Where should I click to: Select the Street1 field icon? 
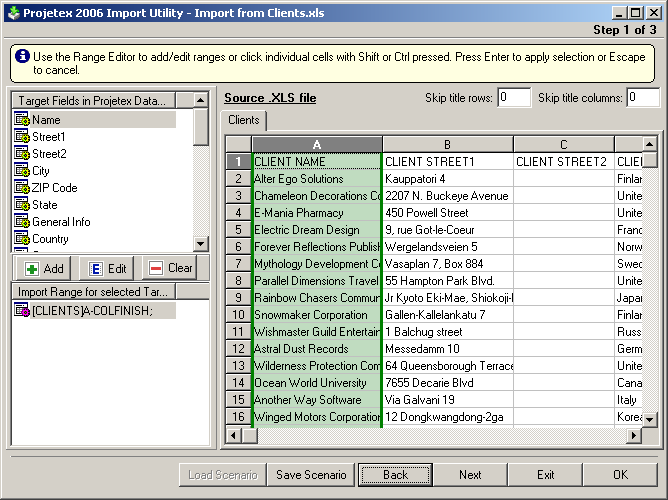click(21, 137)
